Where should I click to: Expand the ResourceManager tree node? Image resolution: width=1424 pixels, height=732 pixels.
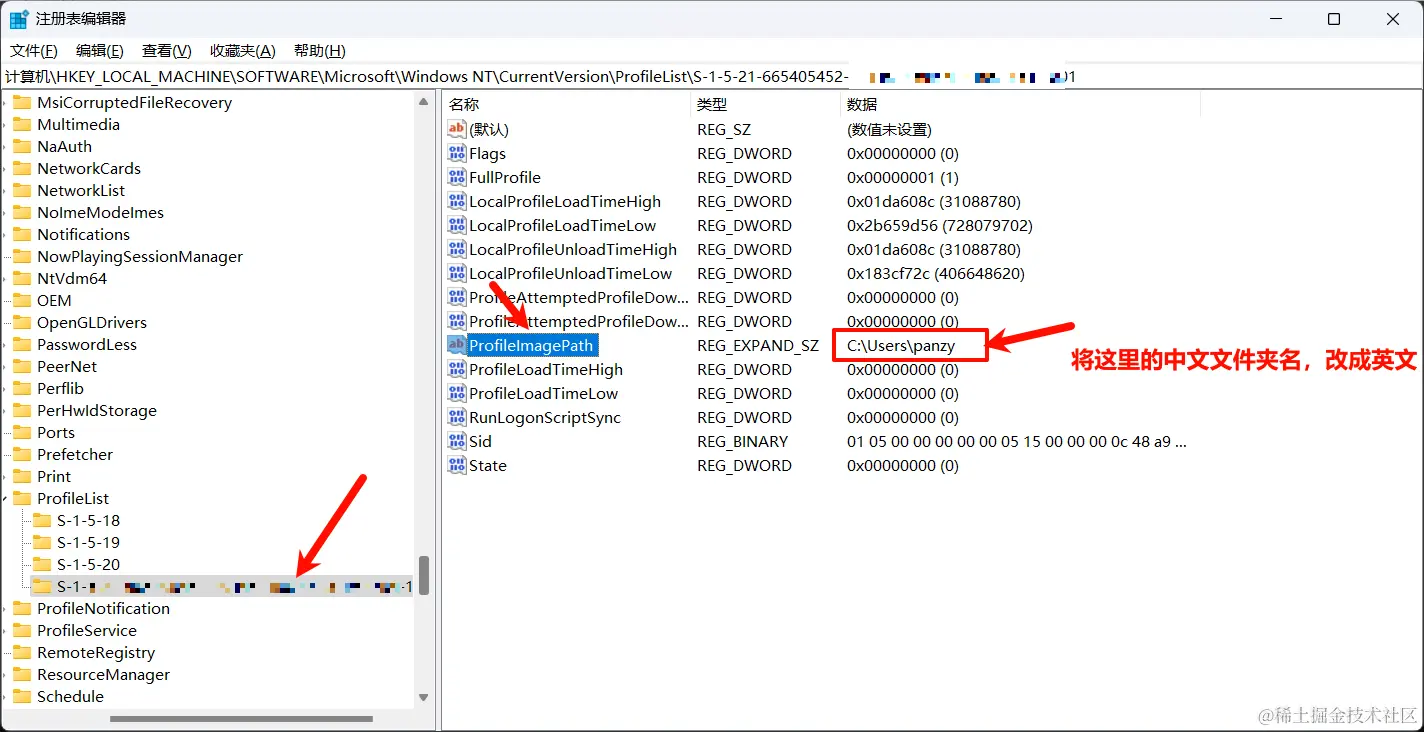pyautogui.click(x=5, y=674)
